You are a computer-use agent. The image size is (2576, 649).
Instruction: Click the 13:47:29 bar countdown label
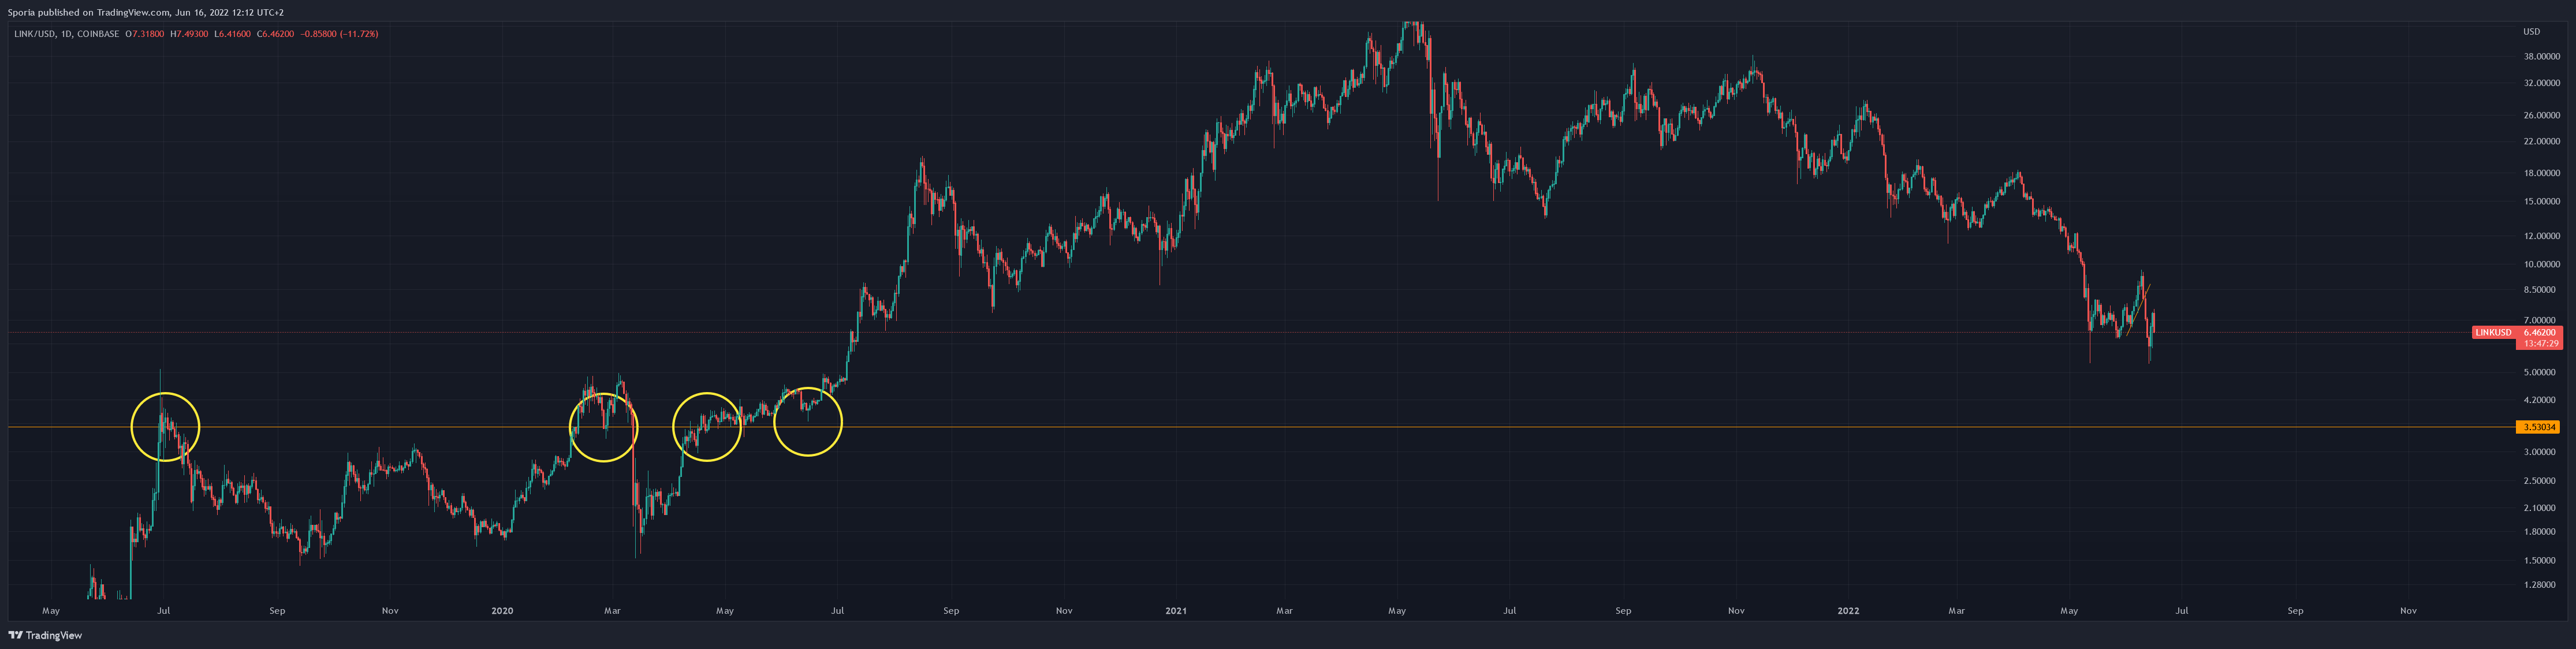[2539, 343]
